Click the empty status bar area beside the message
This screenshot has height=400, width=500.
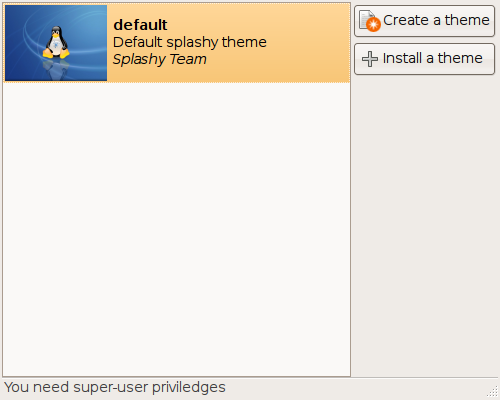pyautogui.click(x=355, y=388)
